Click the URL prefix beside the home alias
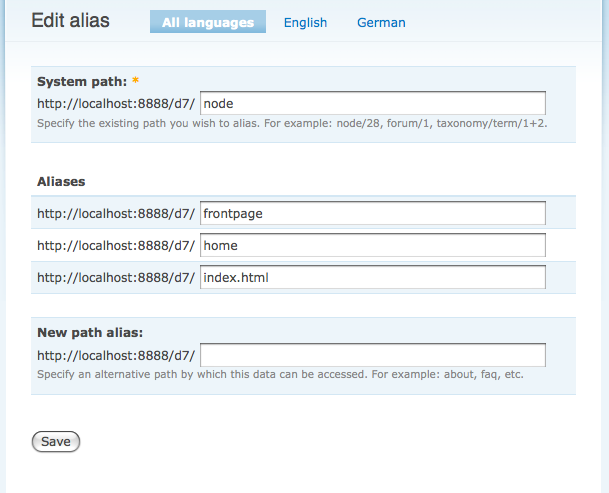The image size is (609, 493). coord(116,245)
